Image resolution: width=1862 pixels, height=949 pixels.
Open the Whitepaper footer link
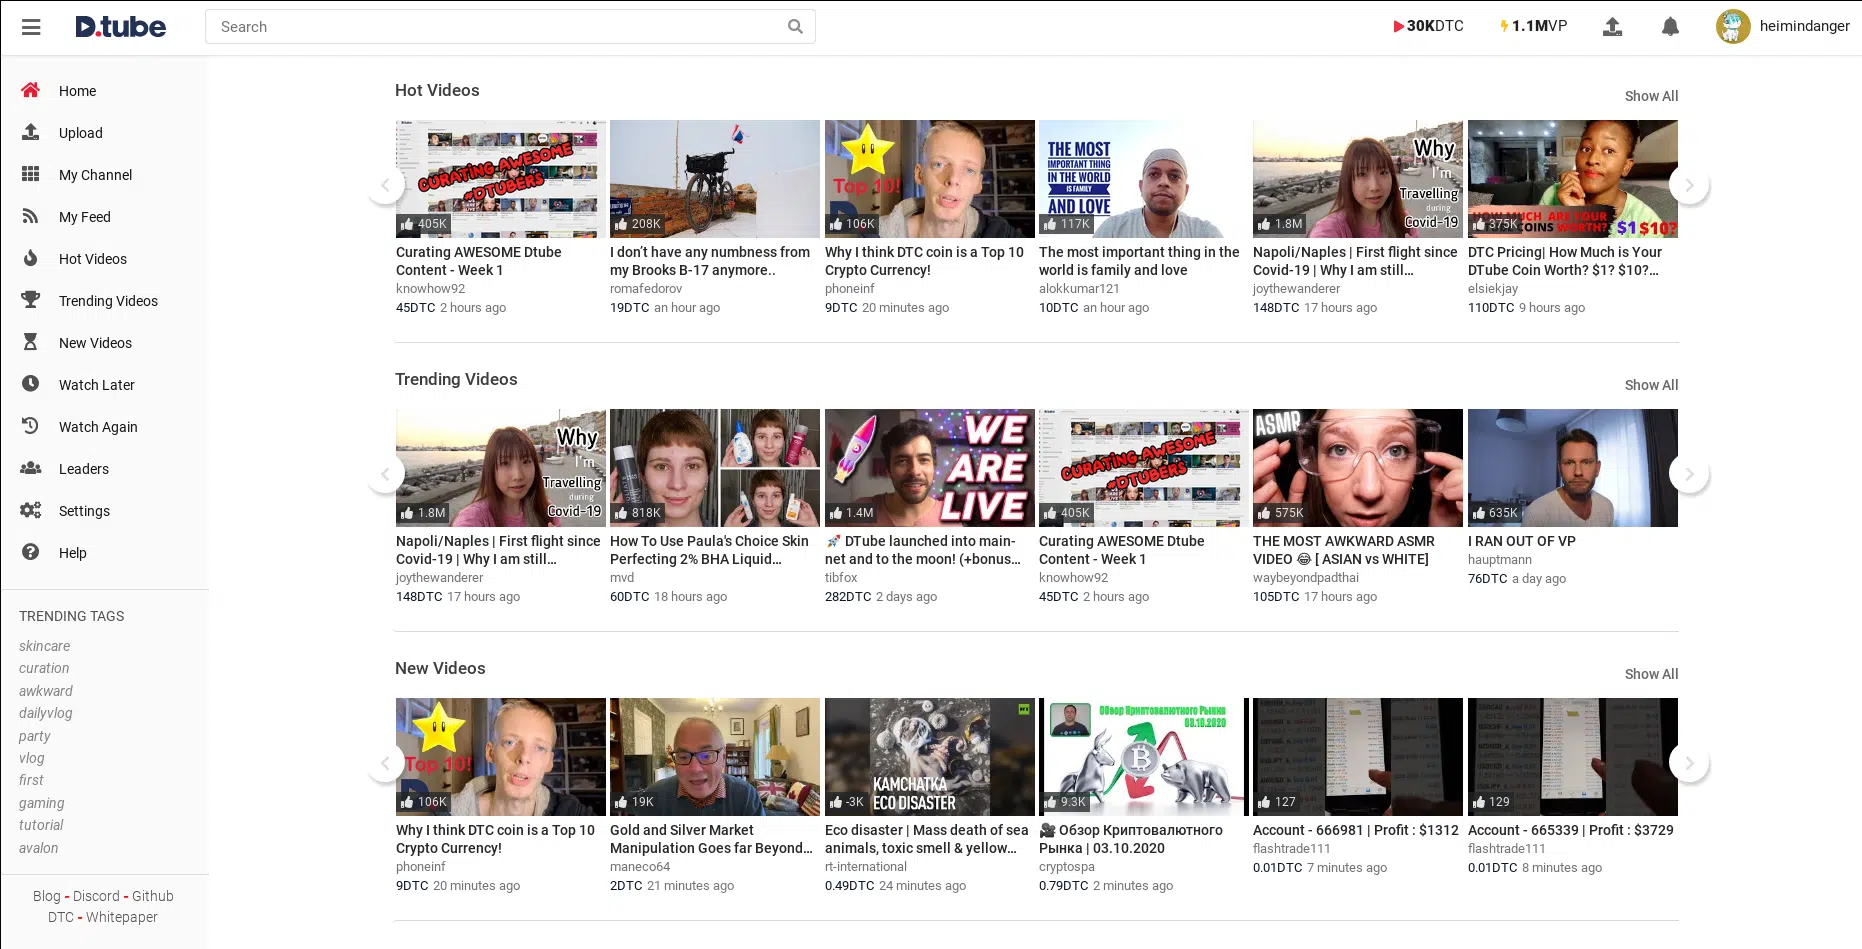pos(122,917)
